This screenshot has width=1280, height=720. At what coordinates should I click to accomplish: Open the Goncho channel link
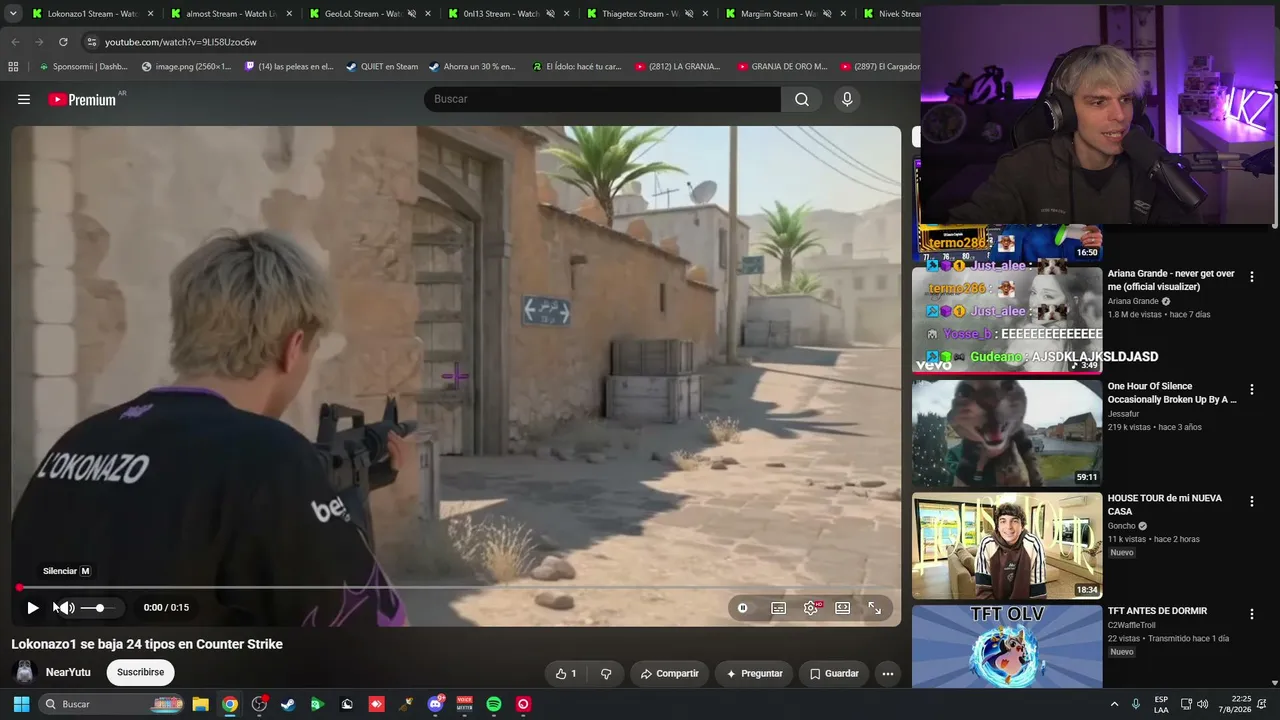point(1123,526)
